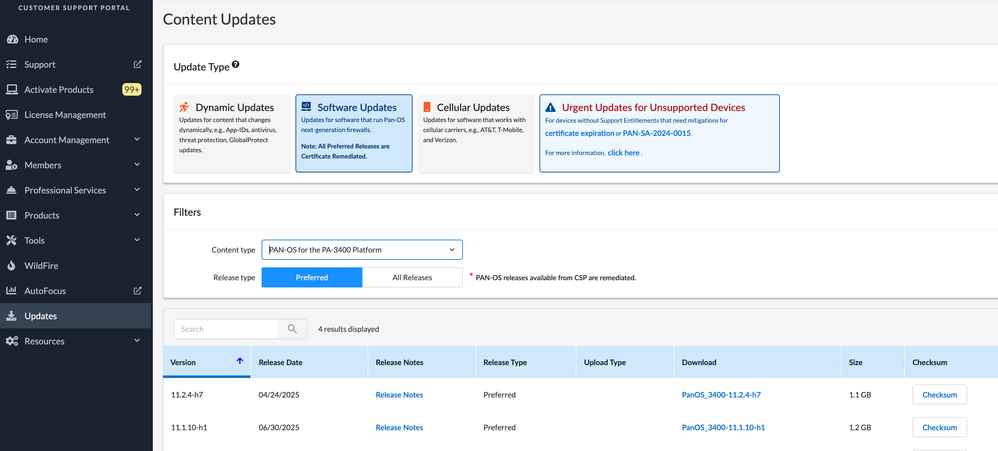Expand the Professional Services chevron
The height and width of the screenshot is (451, 998).
[137, 190]
